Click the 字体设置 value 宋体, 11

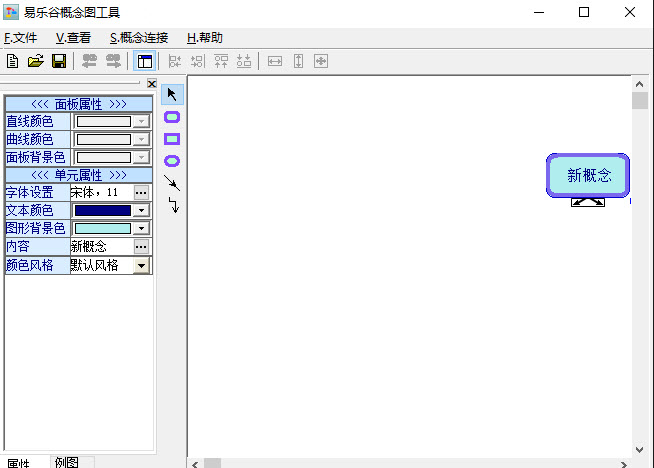[x=102, y=192]
